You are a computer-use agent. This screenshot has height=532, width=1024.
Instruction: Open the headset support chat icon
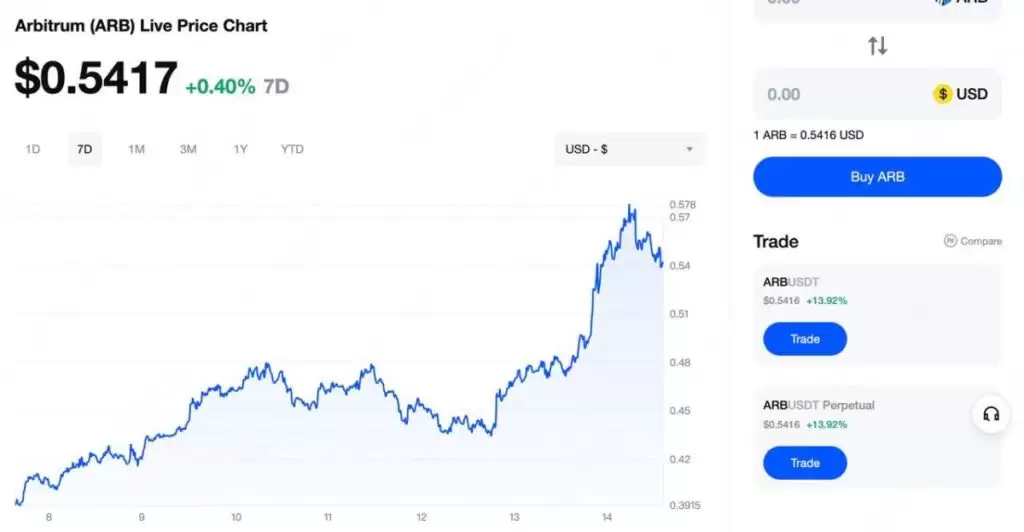(991, 414)
